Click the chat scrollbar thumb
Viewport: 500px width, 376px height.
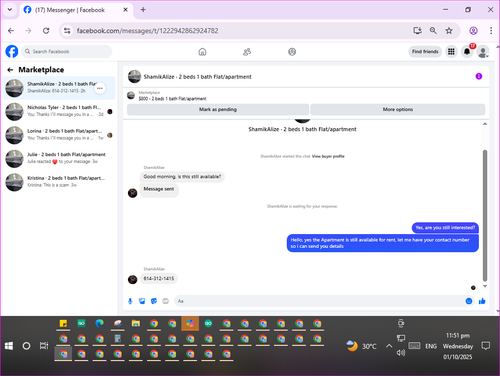485,215
